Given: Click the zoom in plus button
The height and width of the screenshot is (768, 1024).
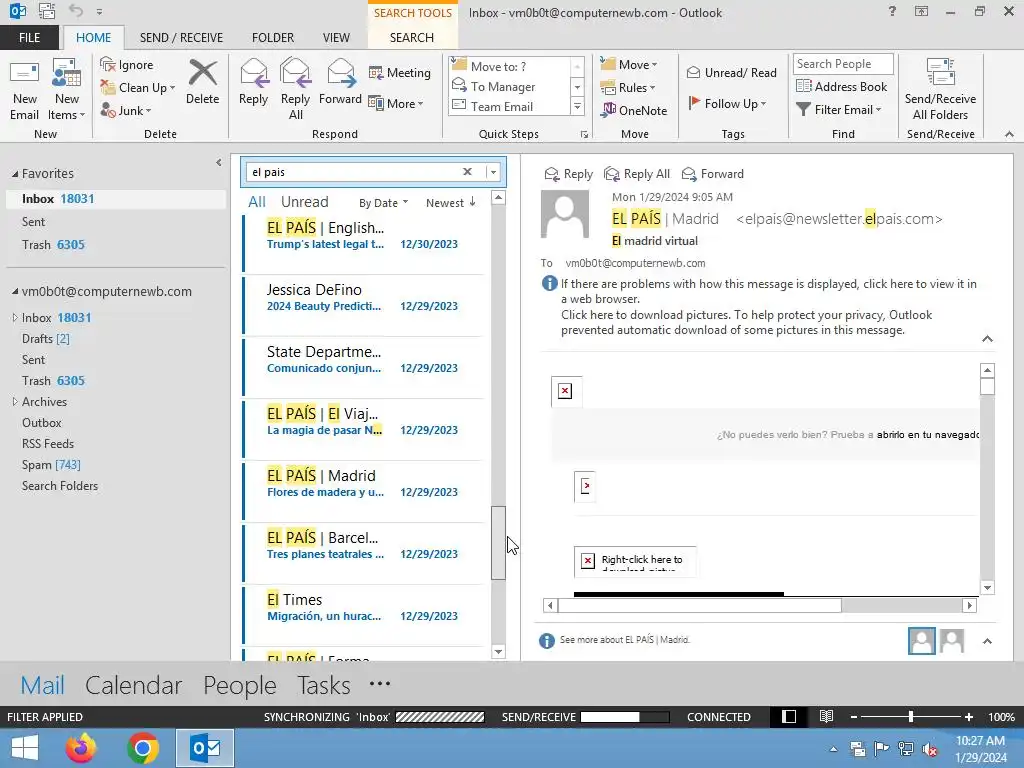Looking at the screenshot, I should [968, 716].
